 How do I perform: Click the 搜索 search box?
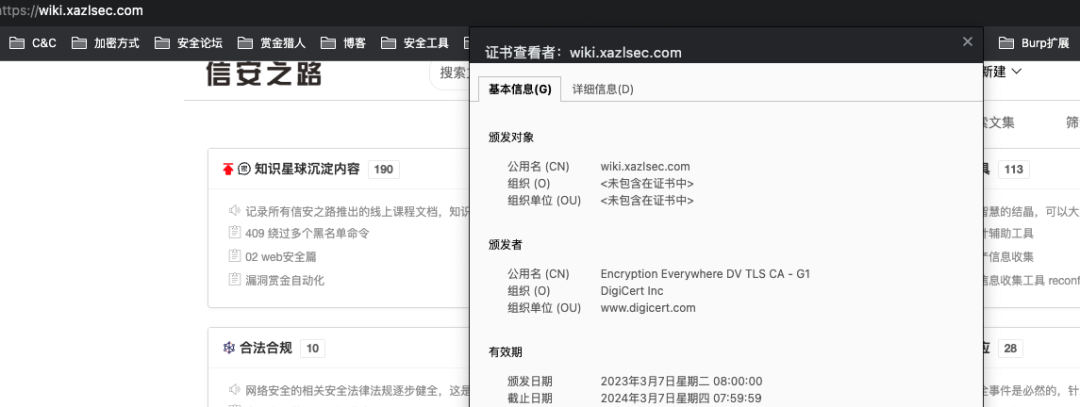[449, 73]
